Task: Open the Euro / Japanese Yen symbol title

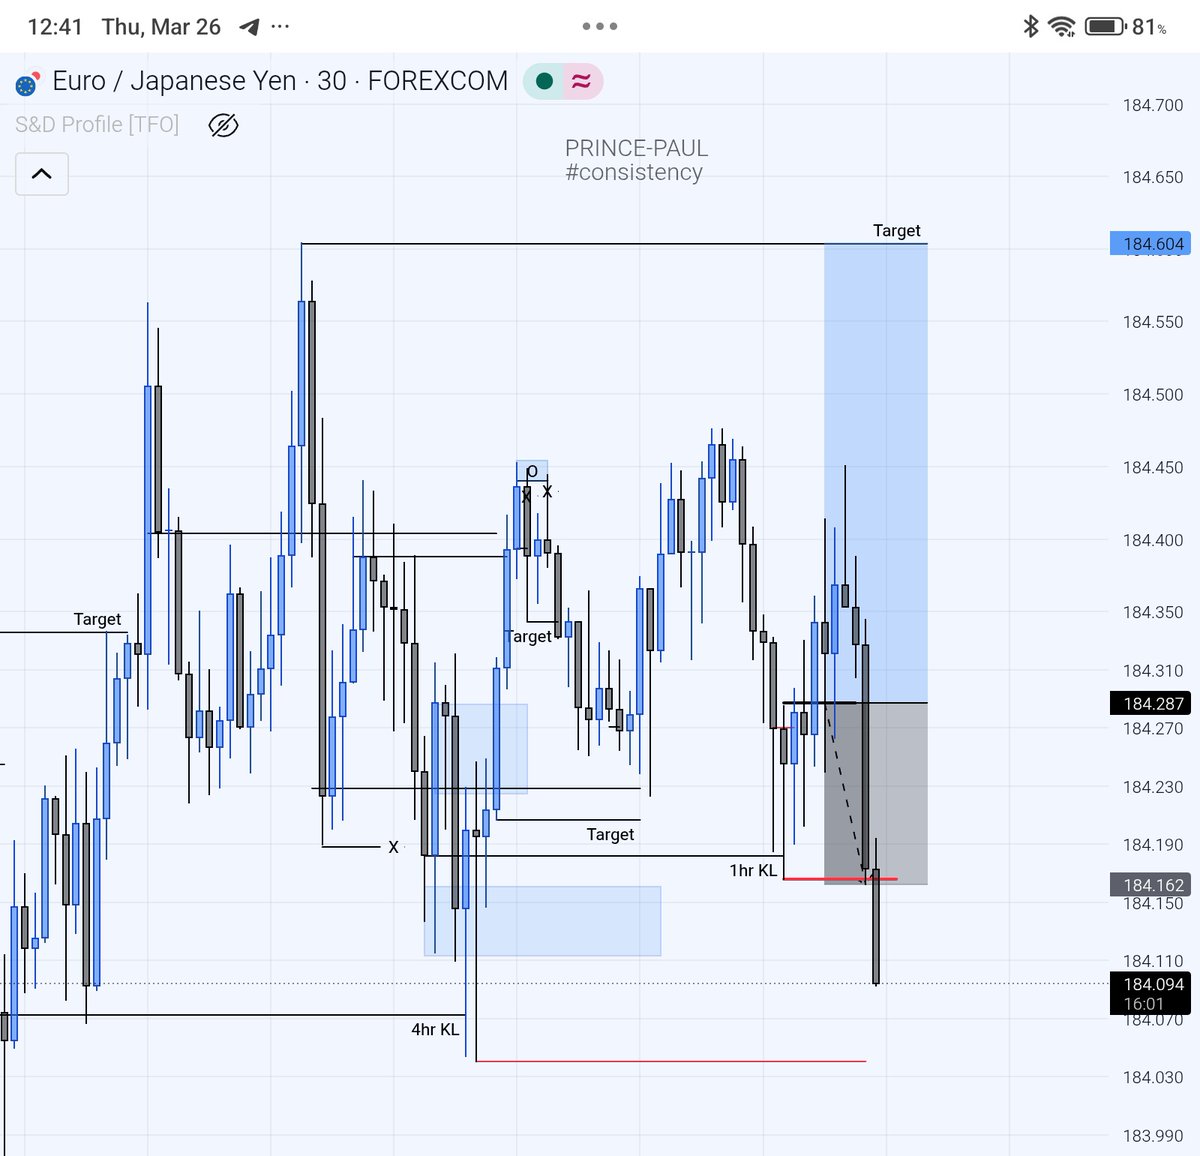Action: [x=279, y=81]
